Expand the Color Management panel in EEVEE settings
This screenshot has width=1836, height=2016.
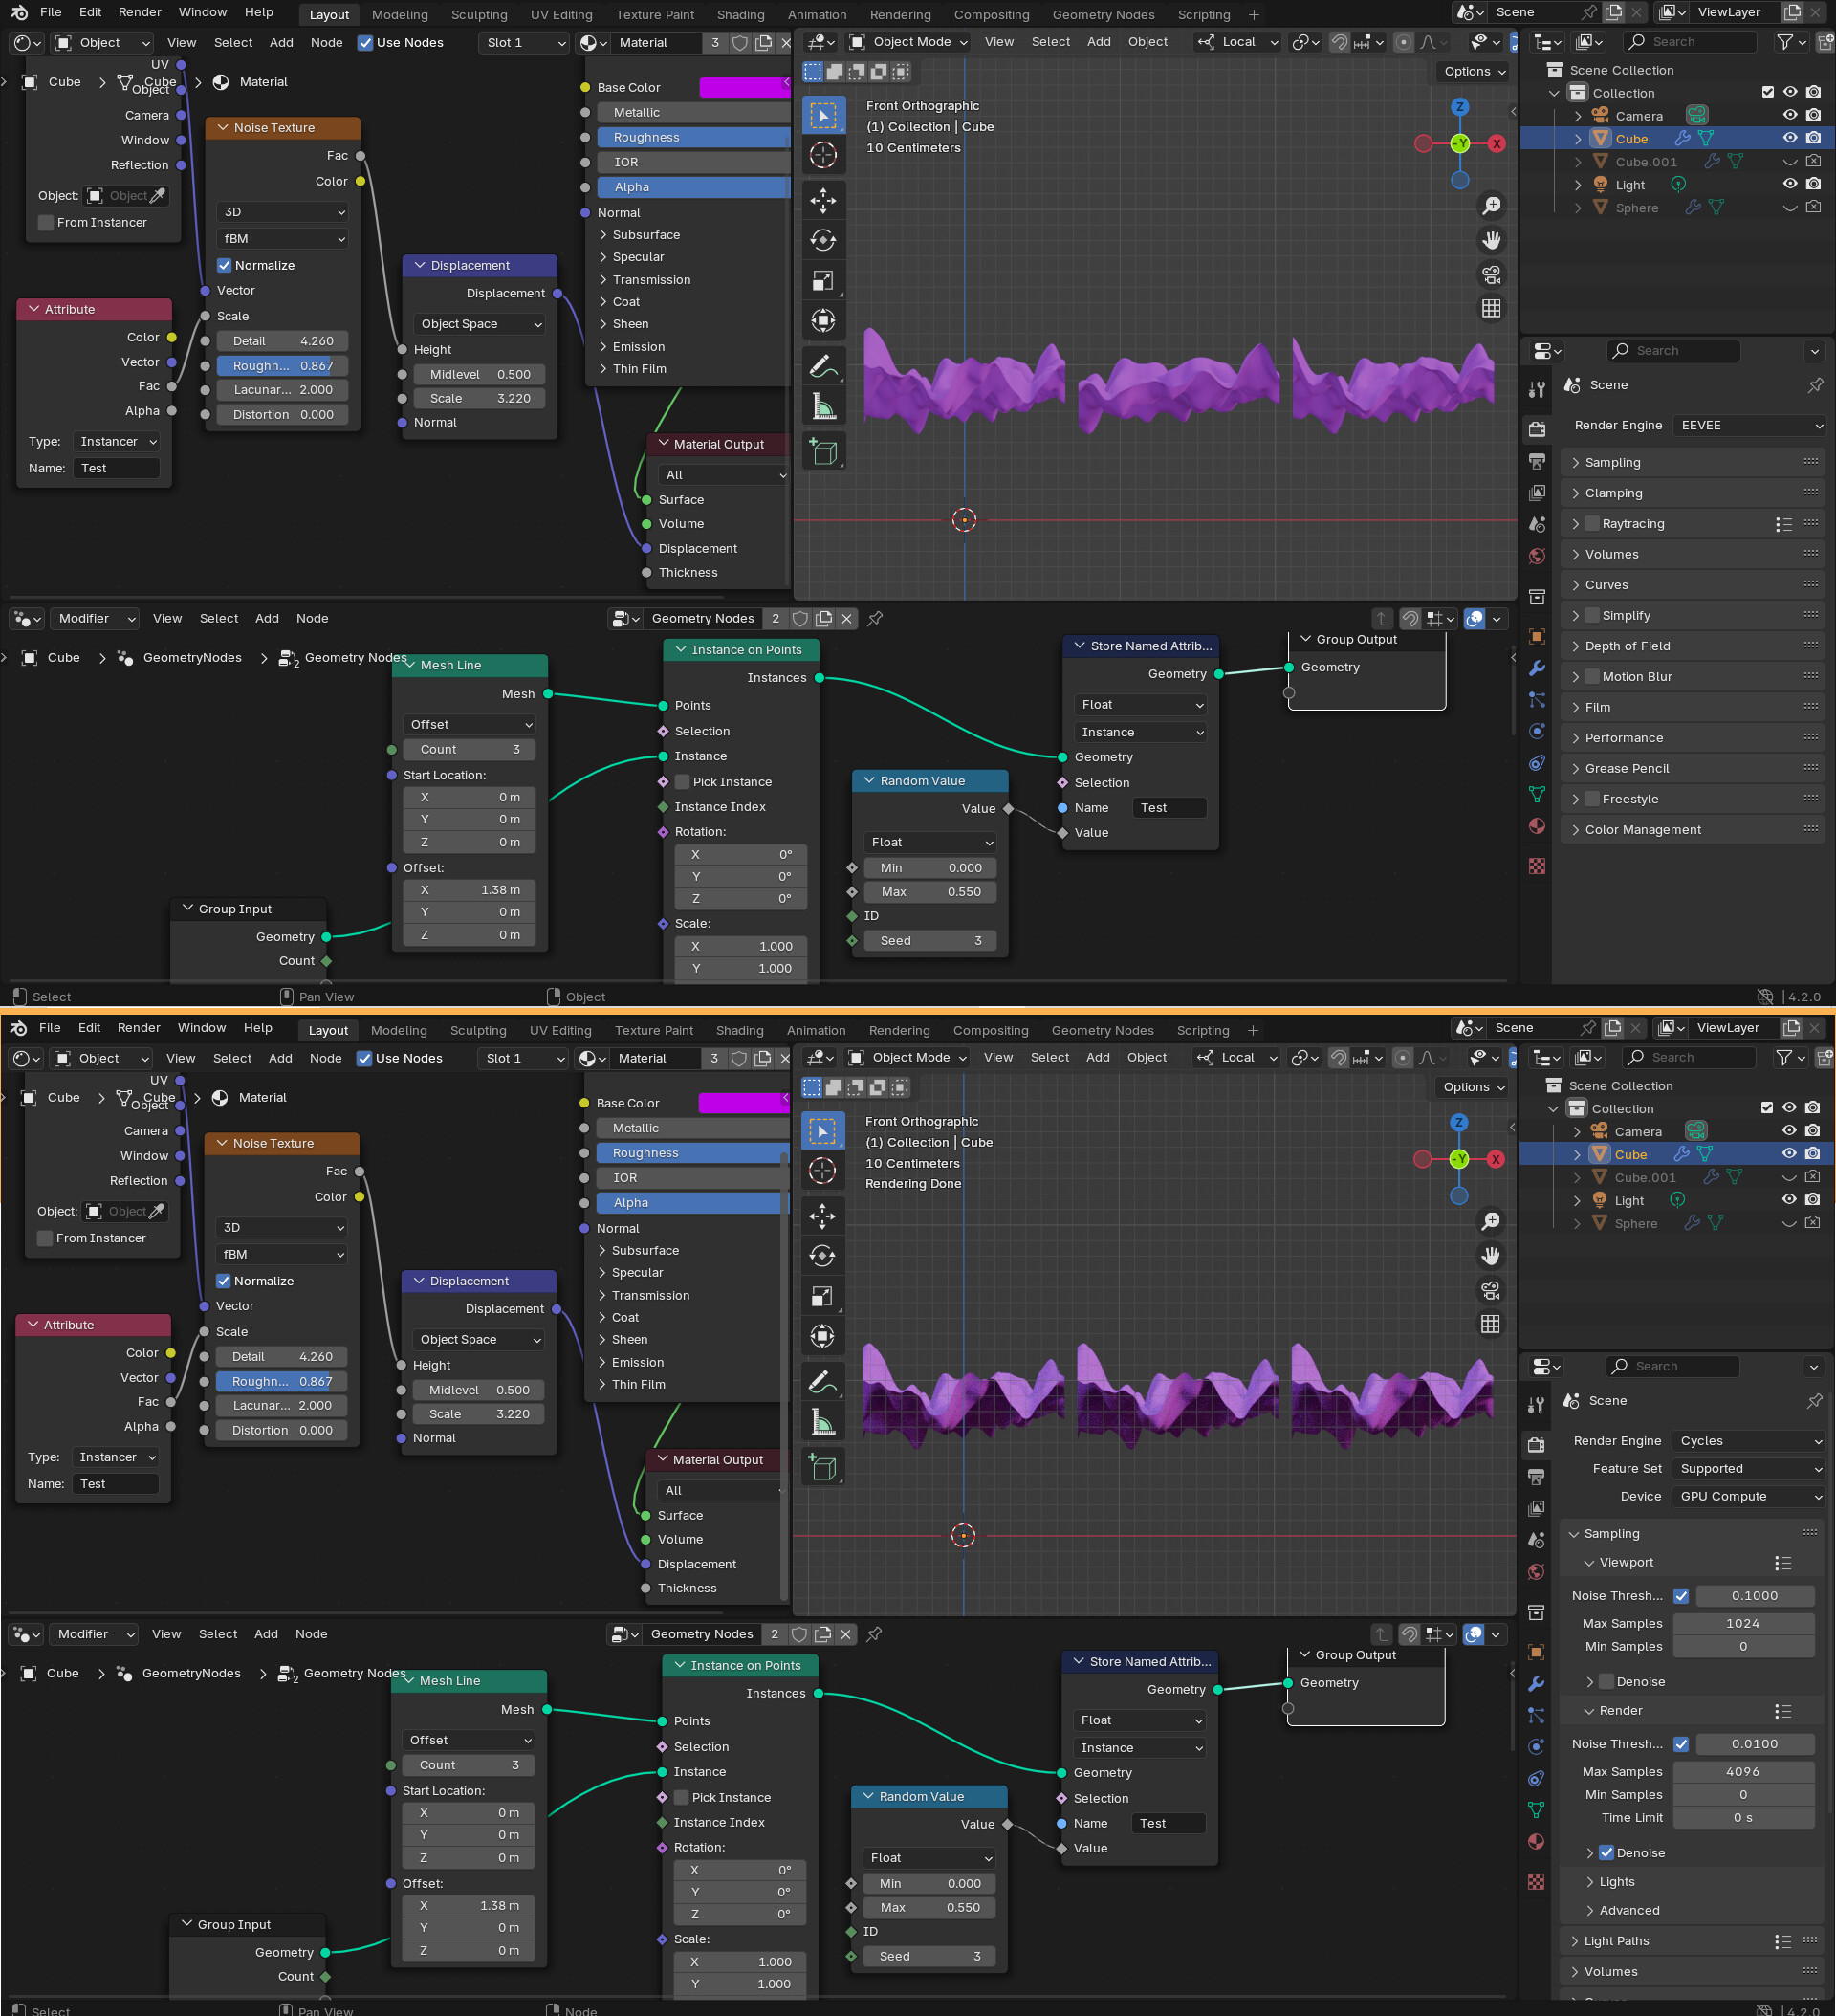click(1692, 830)
